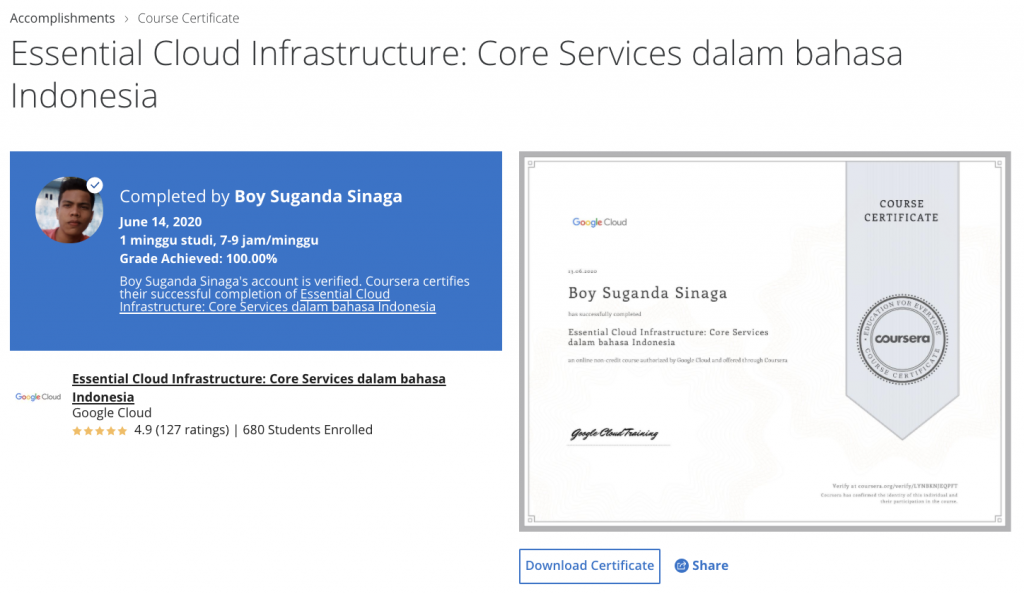This screenshot has height=594, width=1024.
Task: Click the name Boy Suganda Sinaga on certificate
Action: [x=647, y=293]
